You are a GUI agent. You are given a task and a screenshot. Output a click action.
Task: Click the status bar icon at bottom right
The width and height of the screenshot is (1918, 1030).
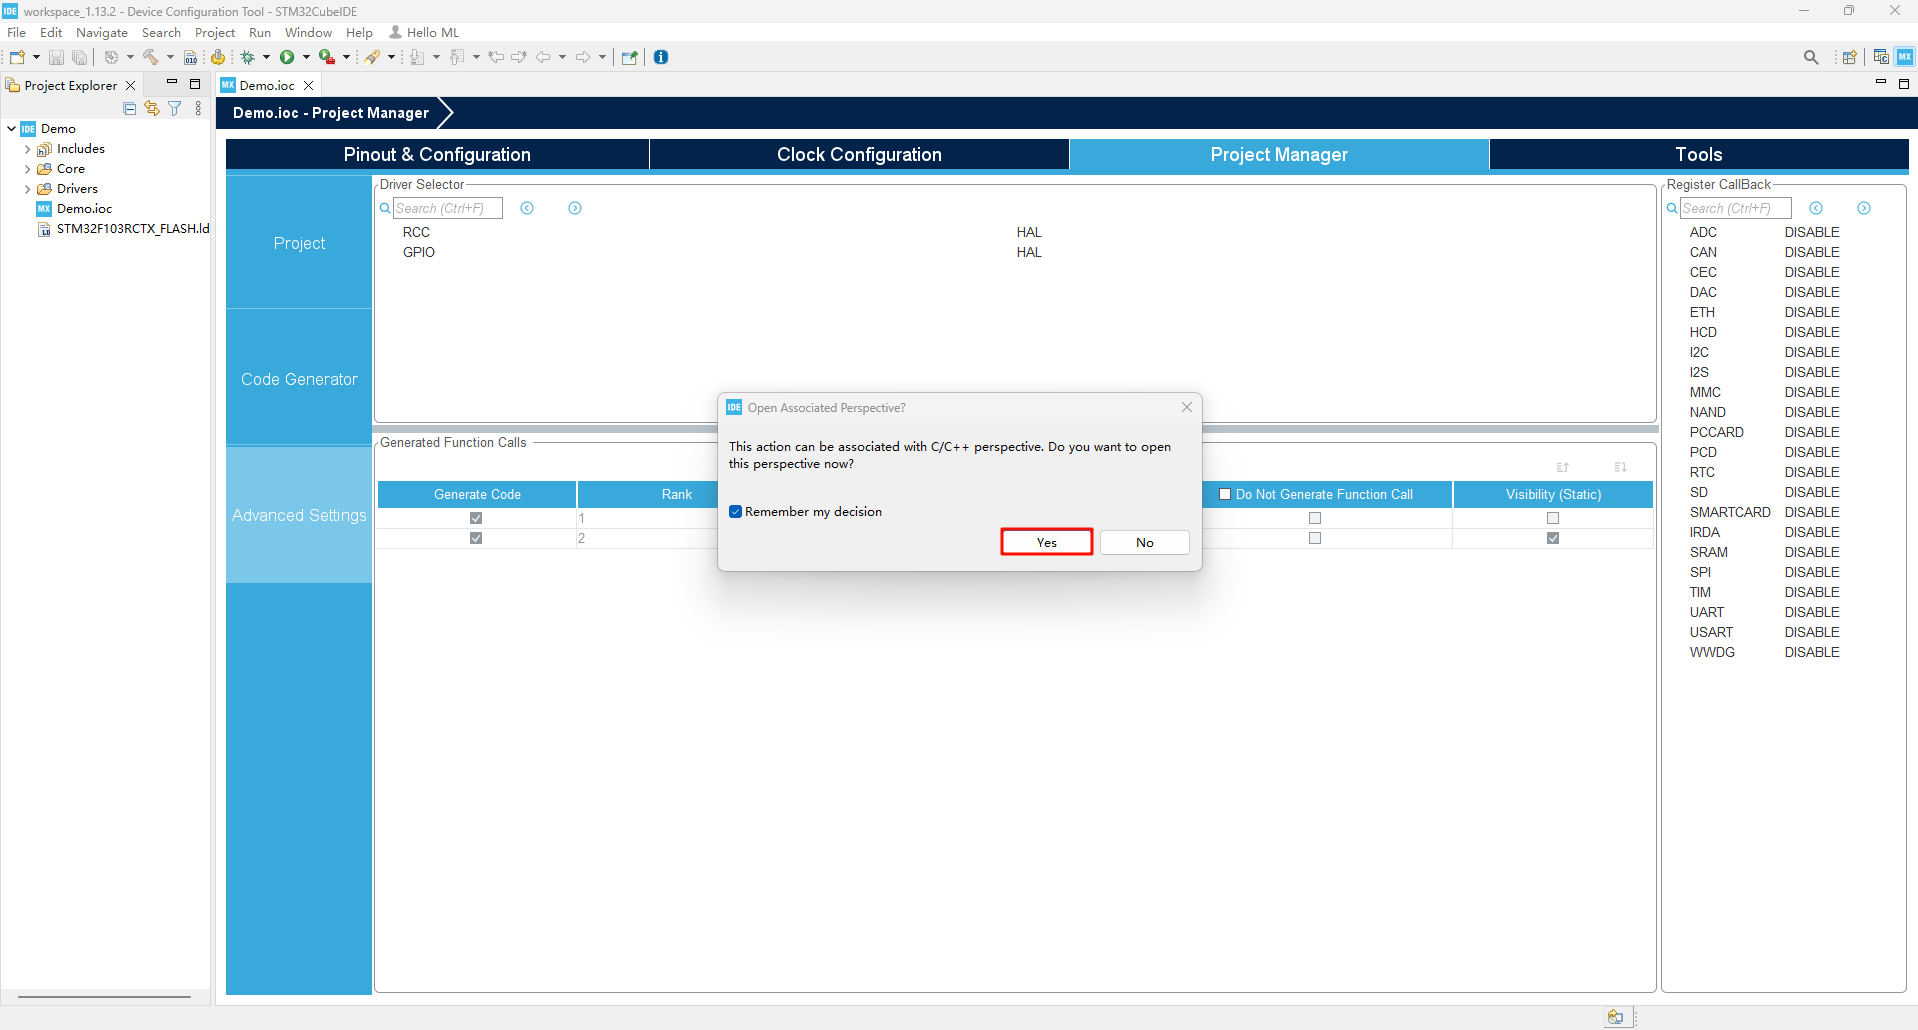1615,1017
